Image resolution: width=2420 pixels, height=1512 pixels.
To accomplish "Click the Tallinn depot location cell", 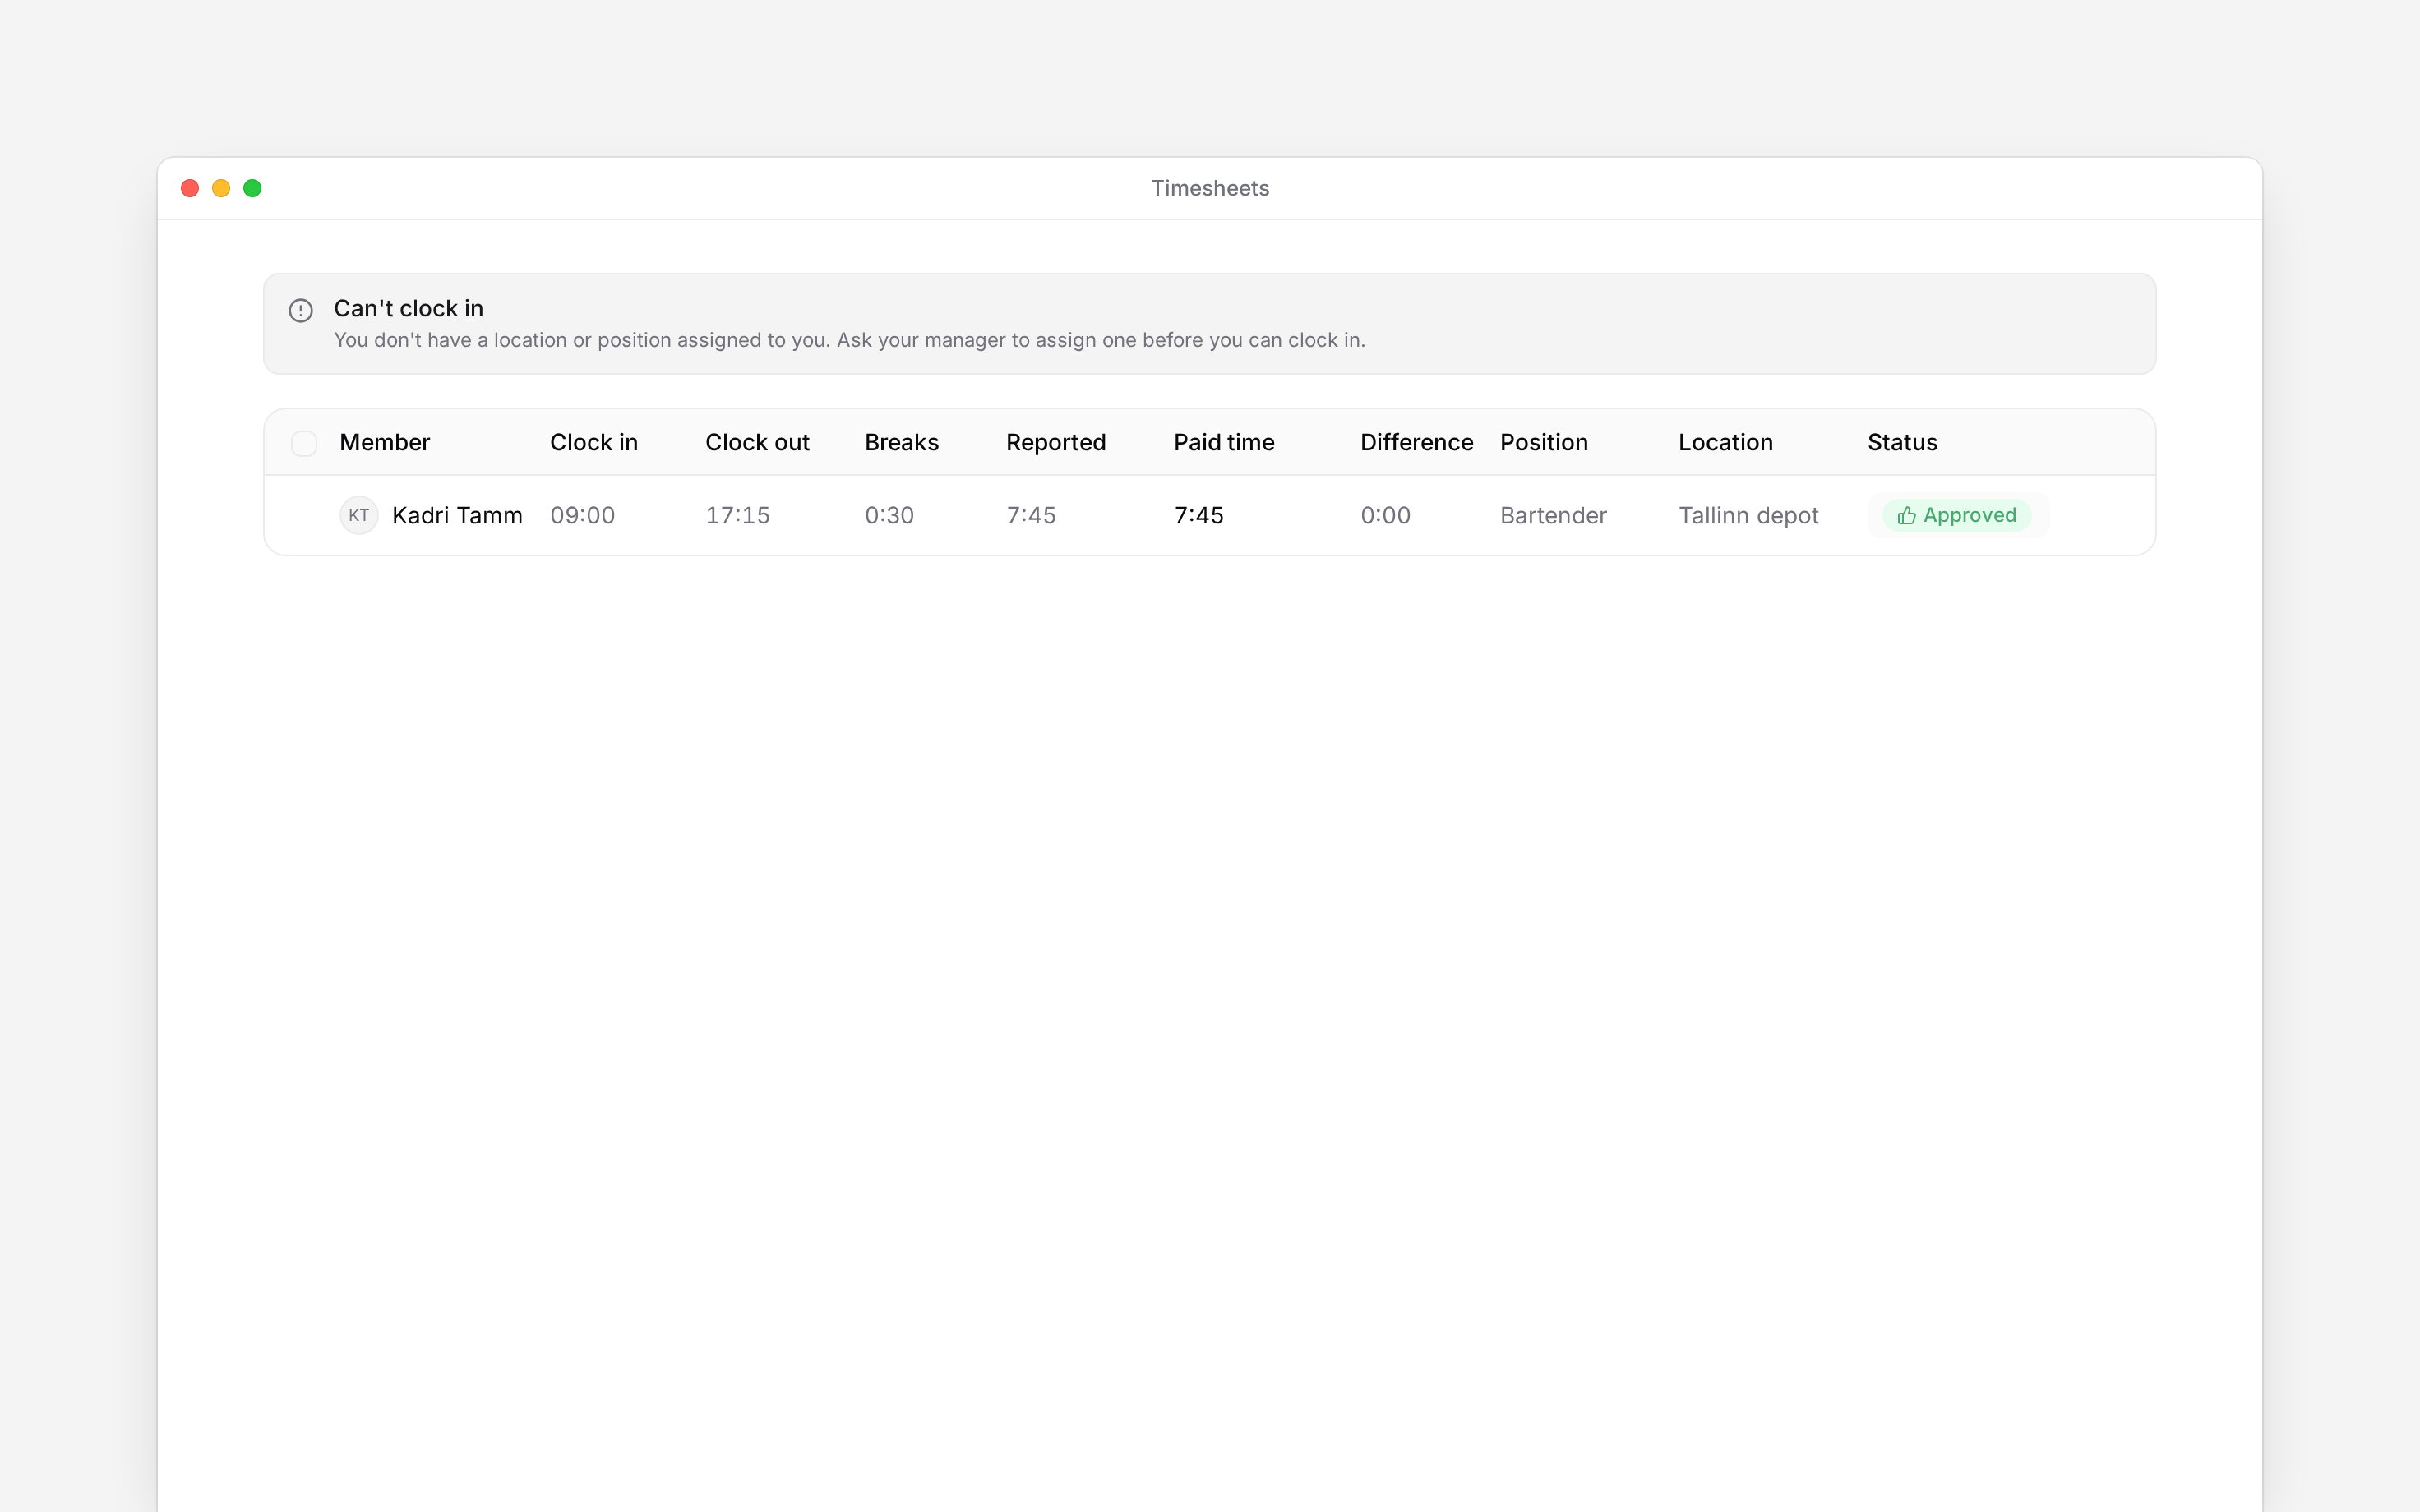I will (1748, 515).
